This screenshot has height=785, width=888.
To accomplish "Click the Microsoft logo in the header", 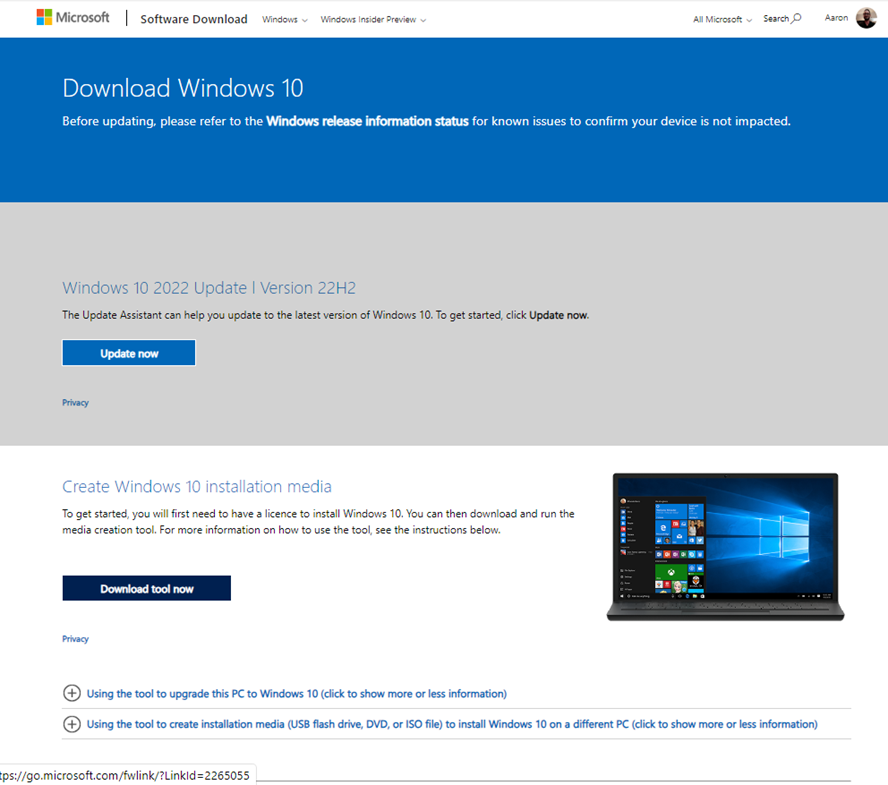I will (73, 18).
